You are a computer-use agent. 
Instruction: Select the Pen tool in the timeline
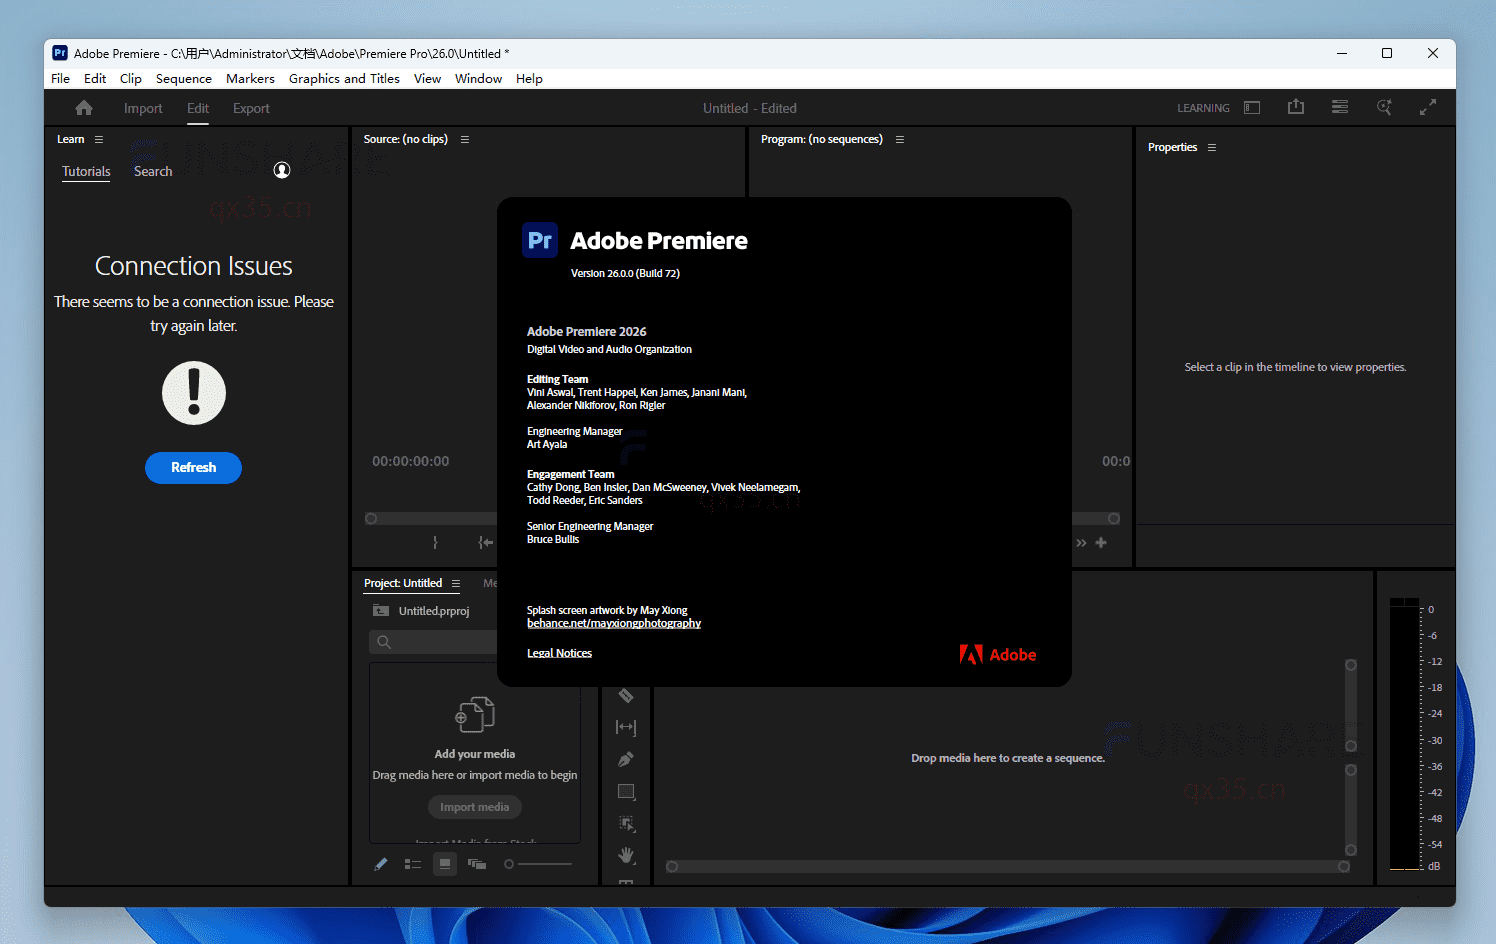tap(626, 759)
